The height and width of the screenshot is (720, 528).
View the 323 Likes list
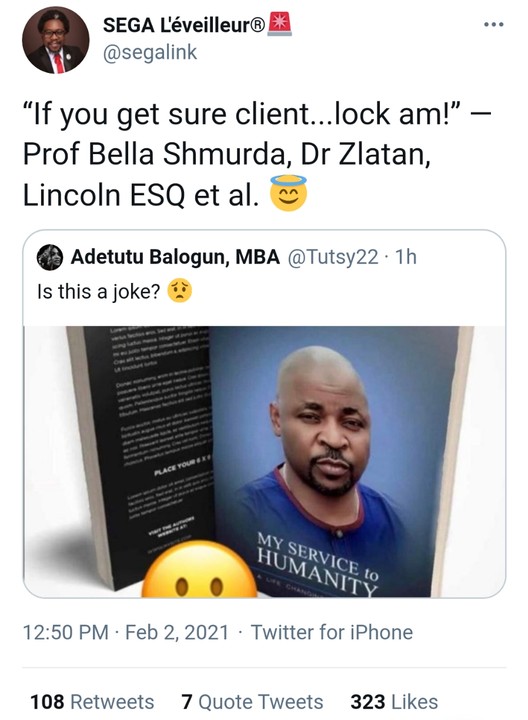394,702
